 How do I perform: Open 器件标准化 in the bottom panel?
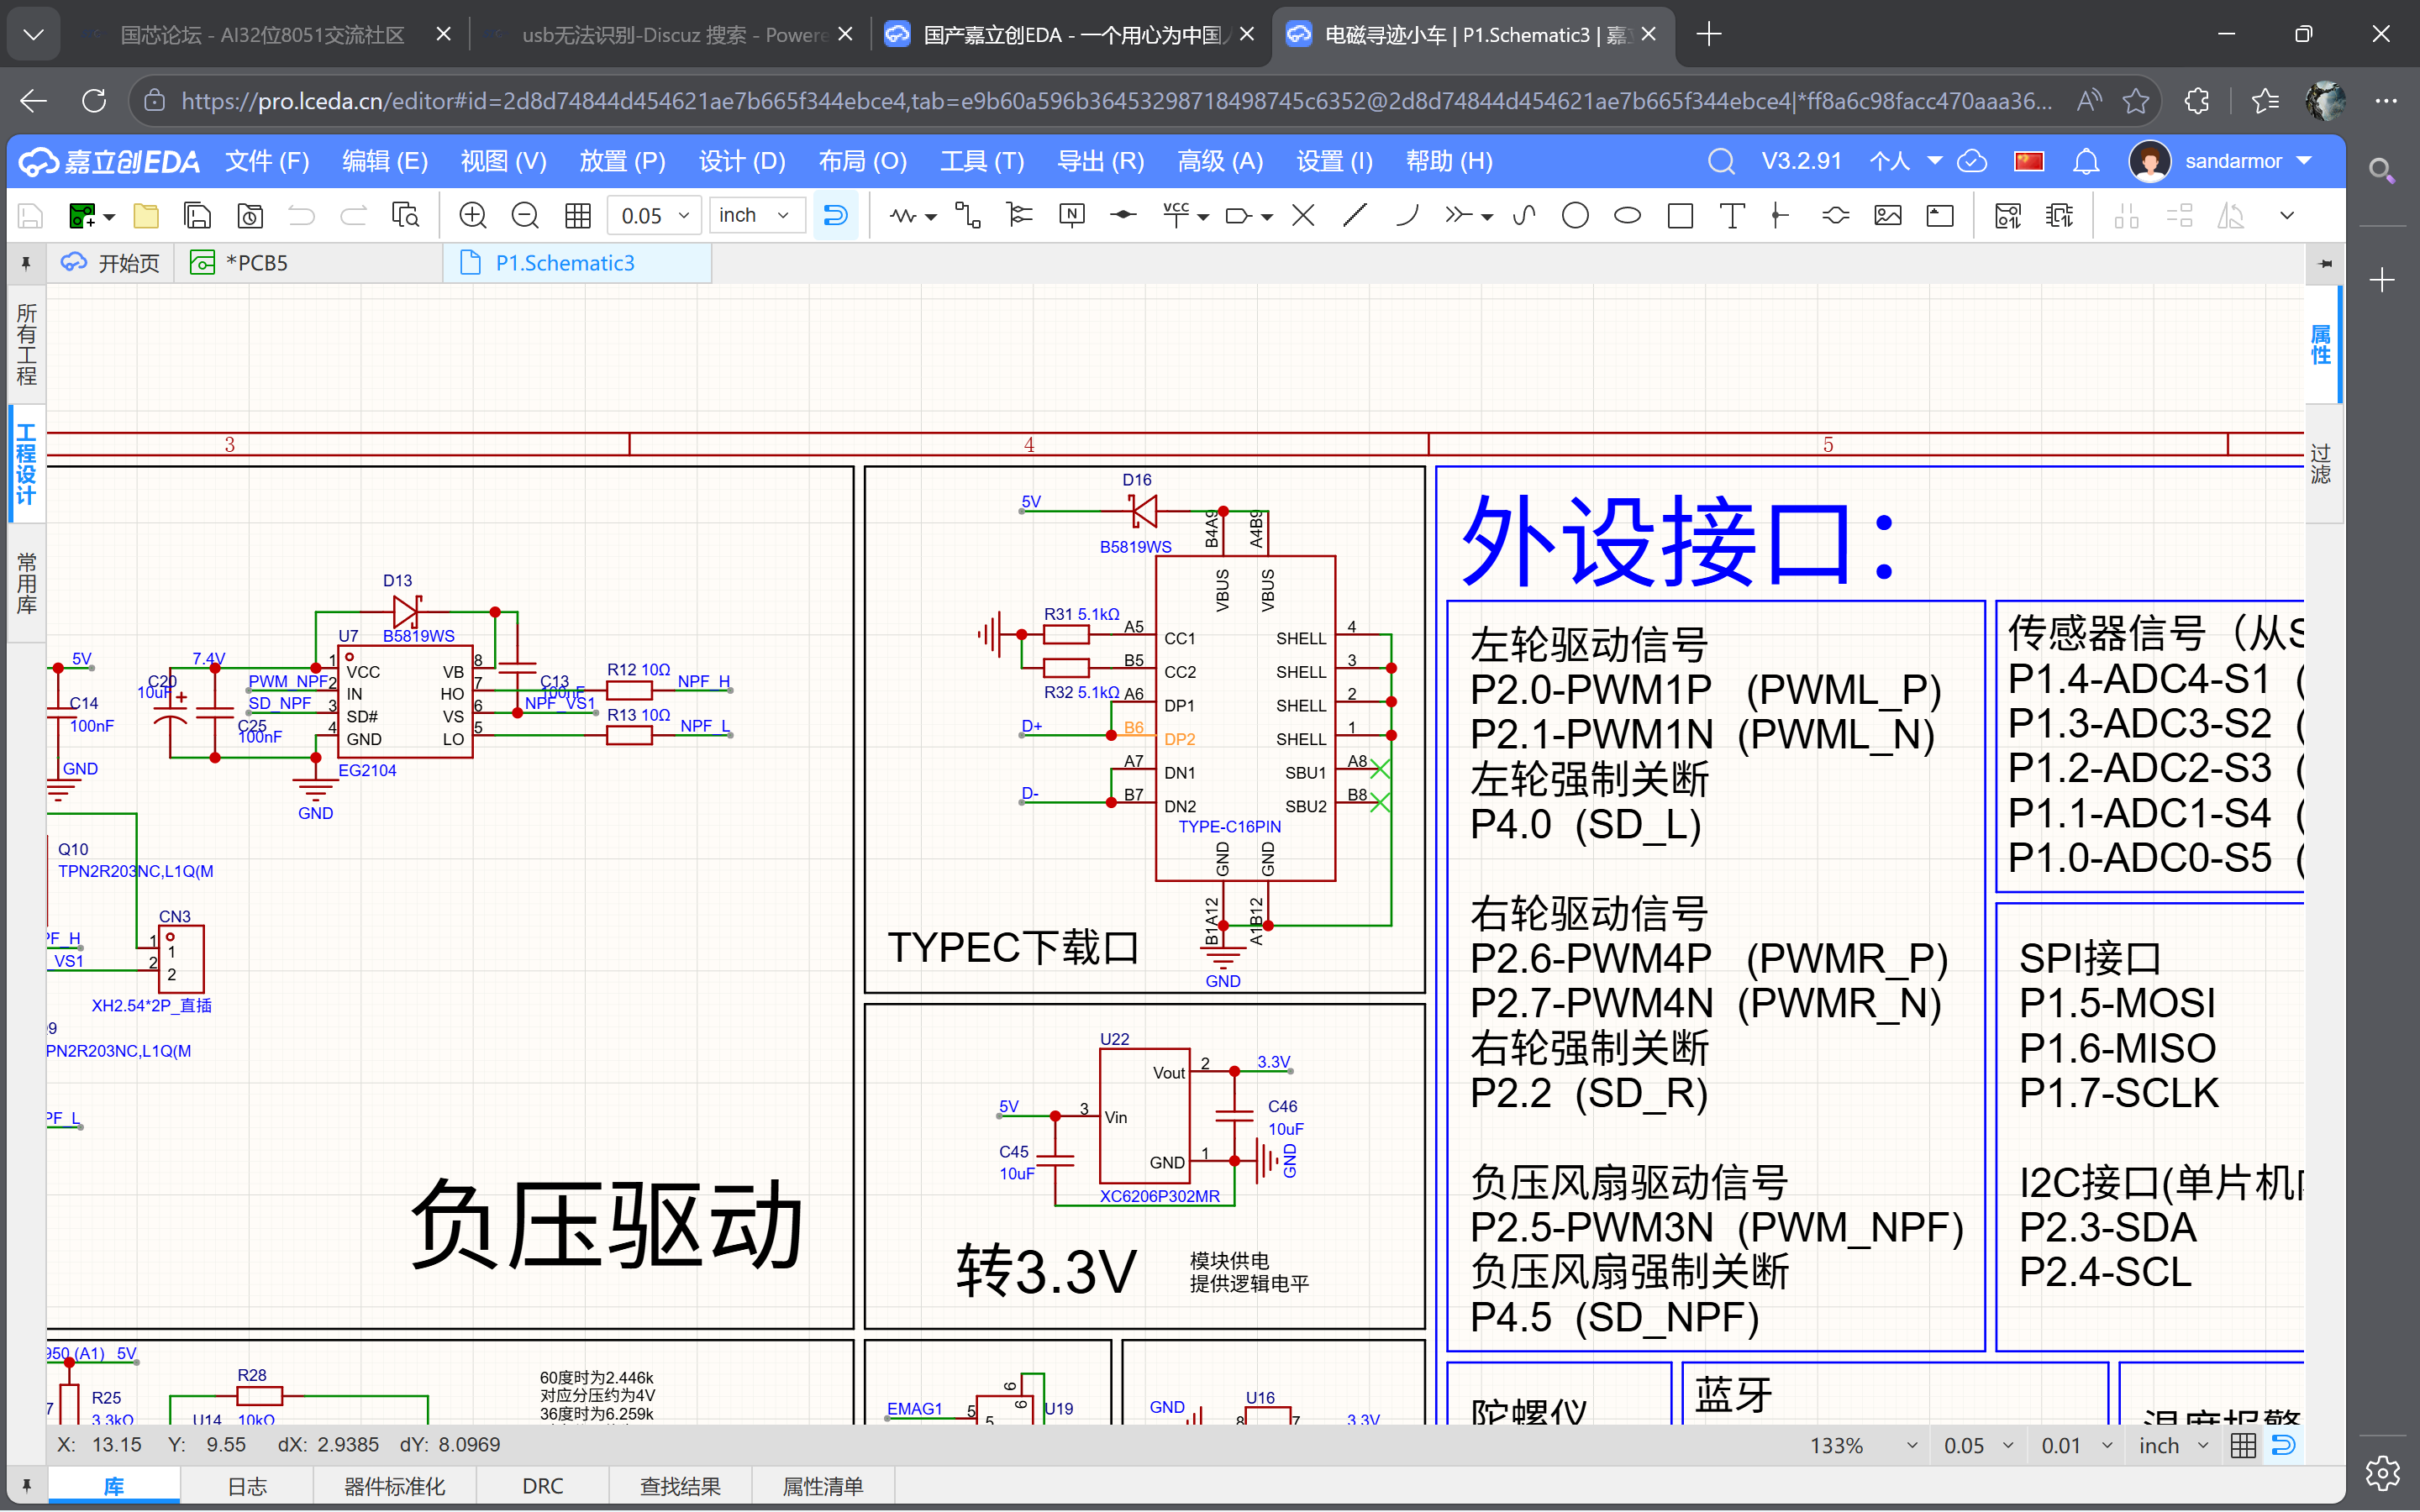coord(393,1487)
